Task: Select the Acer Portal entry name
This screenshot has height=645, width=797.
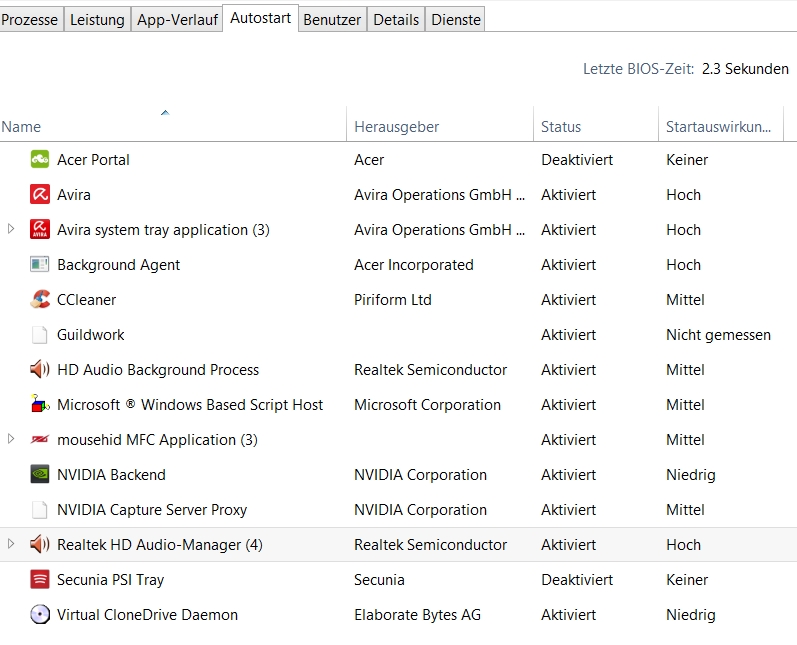Action: [93, 160]
